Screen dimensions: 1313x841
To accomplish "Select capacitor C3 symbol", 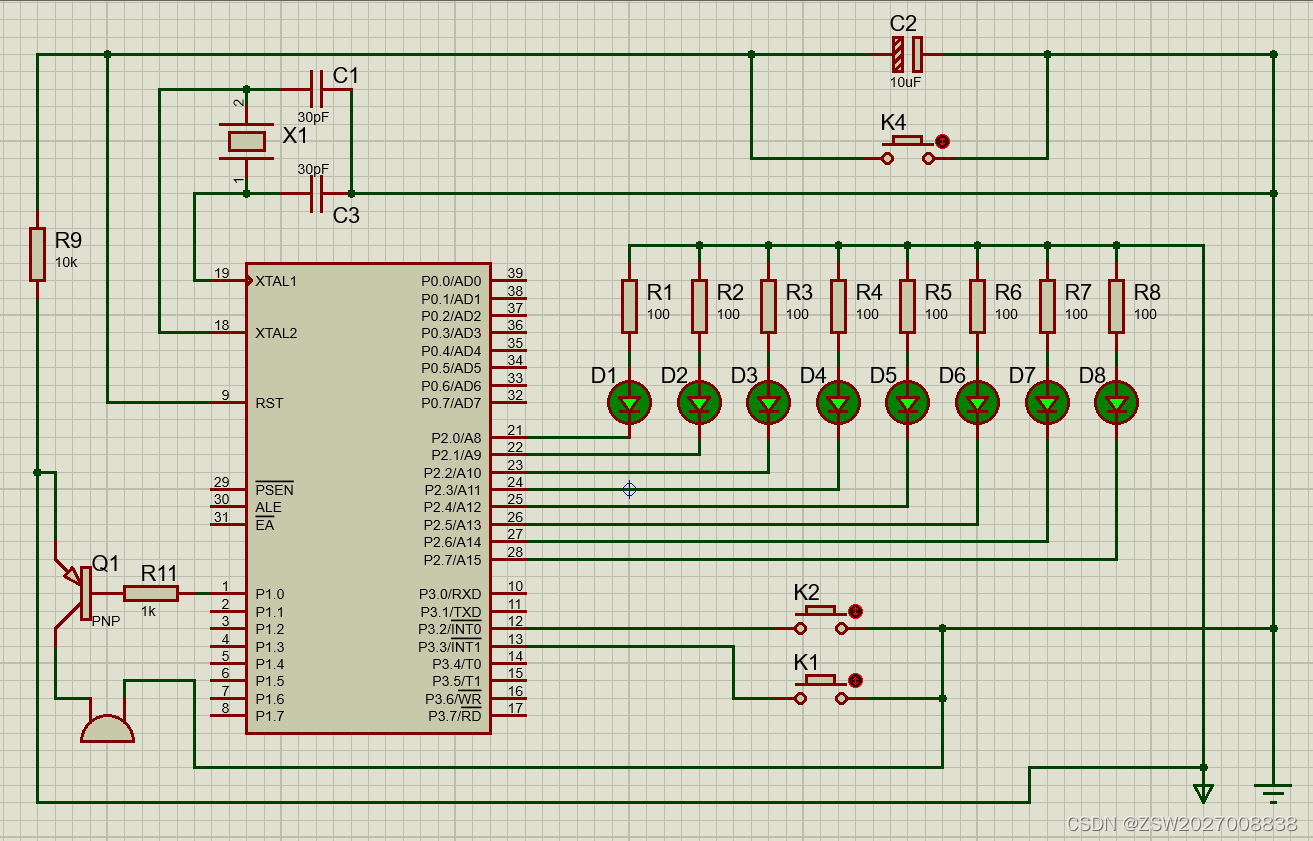I will 317,193.
